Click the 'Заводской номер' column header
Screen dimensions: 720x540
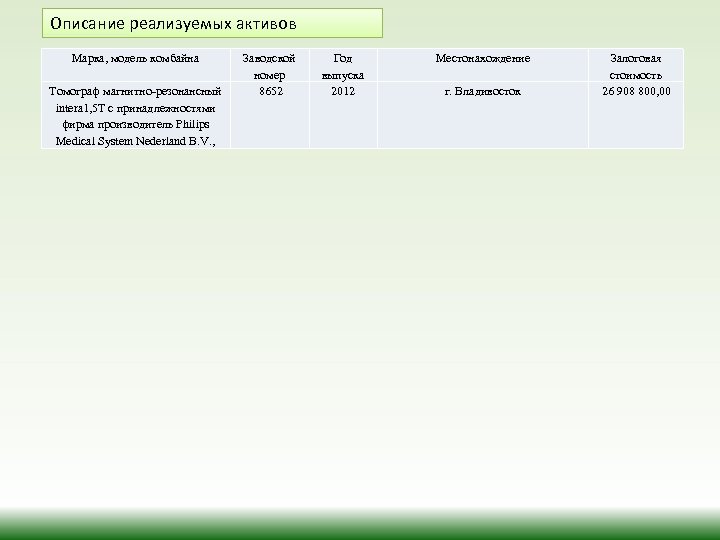tap(269, 67)
